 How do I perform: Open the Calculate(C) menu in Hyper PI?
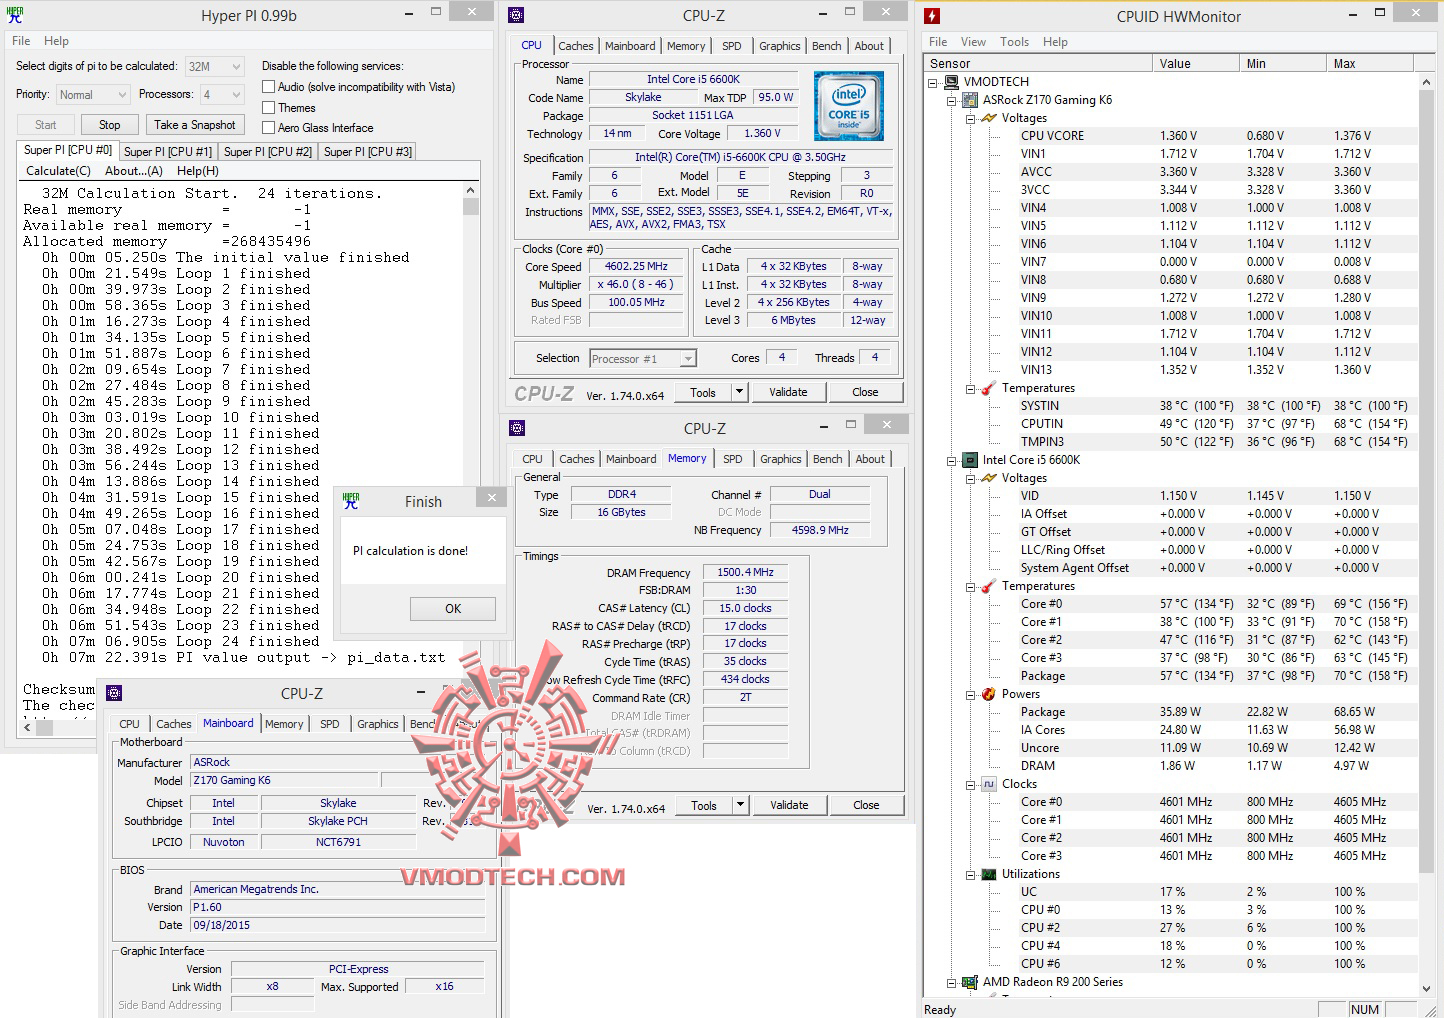tap(58, 171)
